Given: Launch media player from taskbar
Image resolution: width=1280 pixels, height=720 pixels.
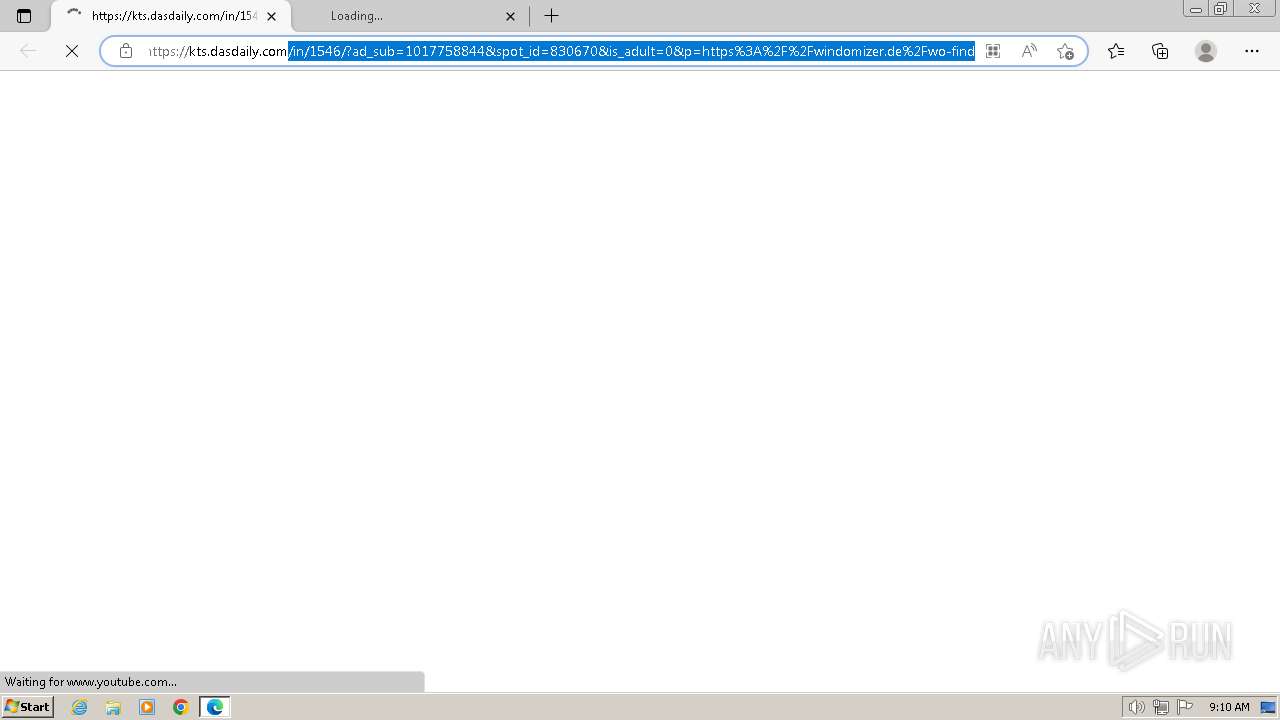Looking at the screenshot, I should 147,707.
